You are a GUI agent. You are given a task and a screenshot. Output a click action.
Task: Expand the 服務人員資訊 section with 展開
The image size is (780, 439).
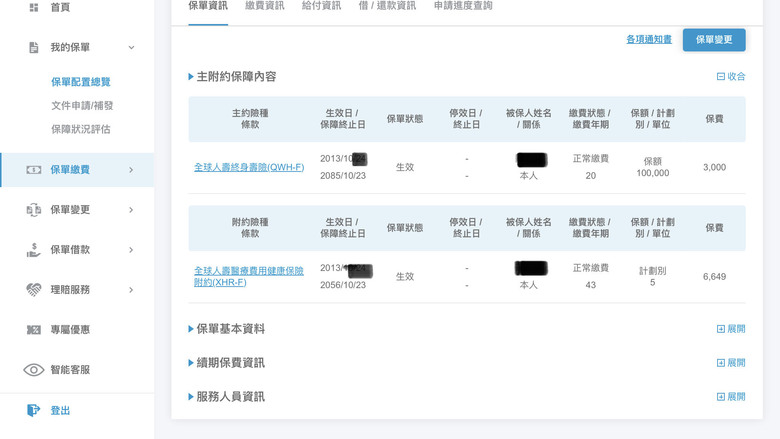pyautogui.click(x=731, y=397)
